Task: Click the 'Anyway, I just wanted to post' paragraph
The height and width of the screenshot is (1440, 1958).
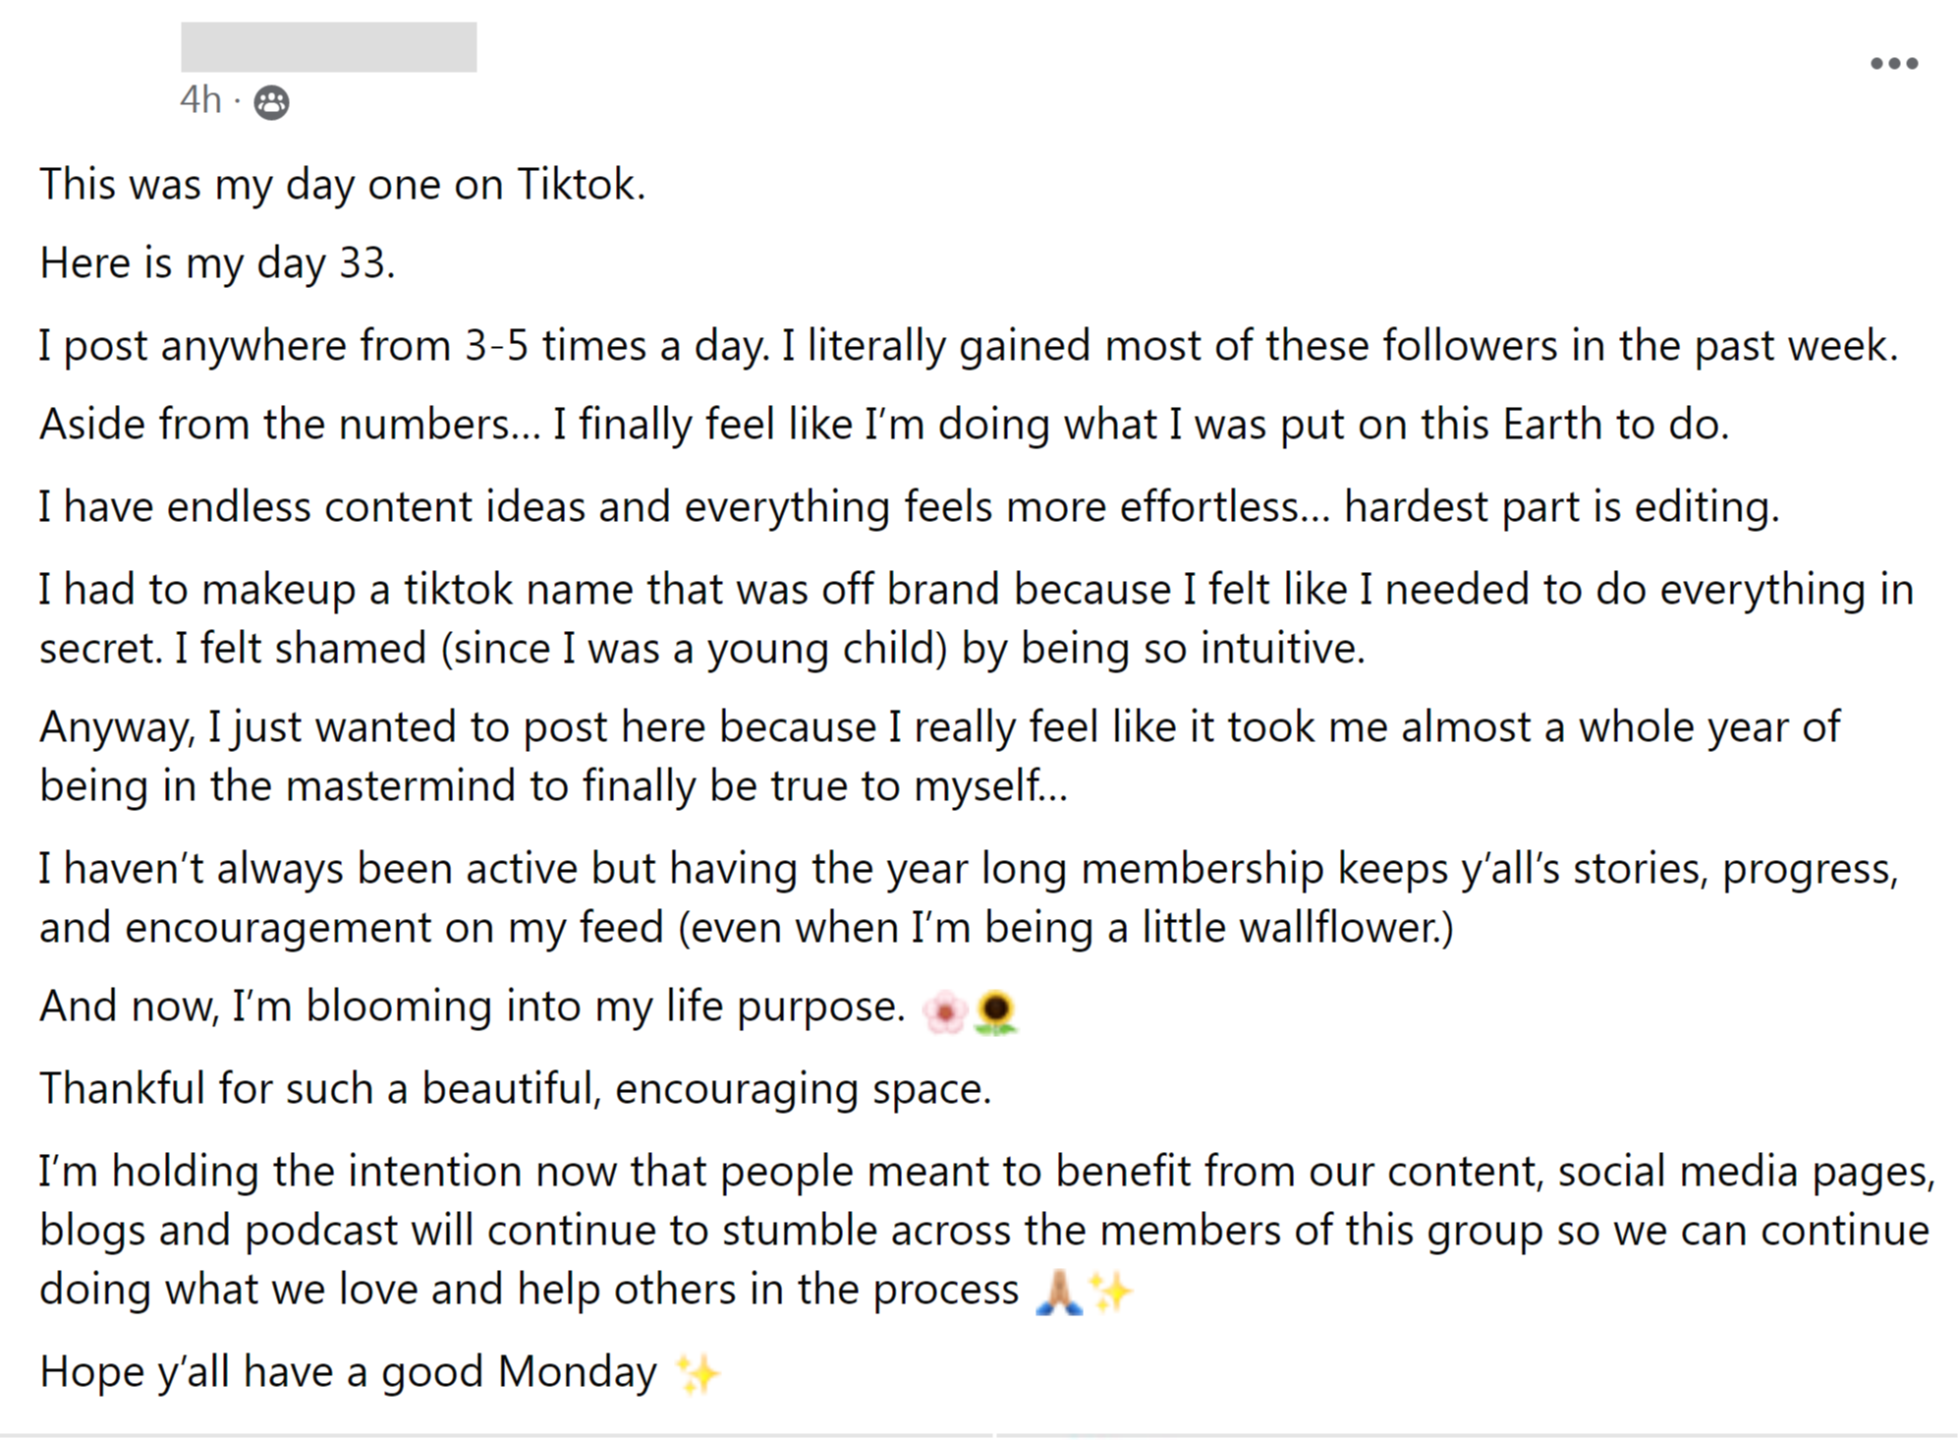Action: point(939,756)
